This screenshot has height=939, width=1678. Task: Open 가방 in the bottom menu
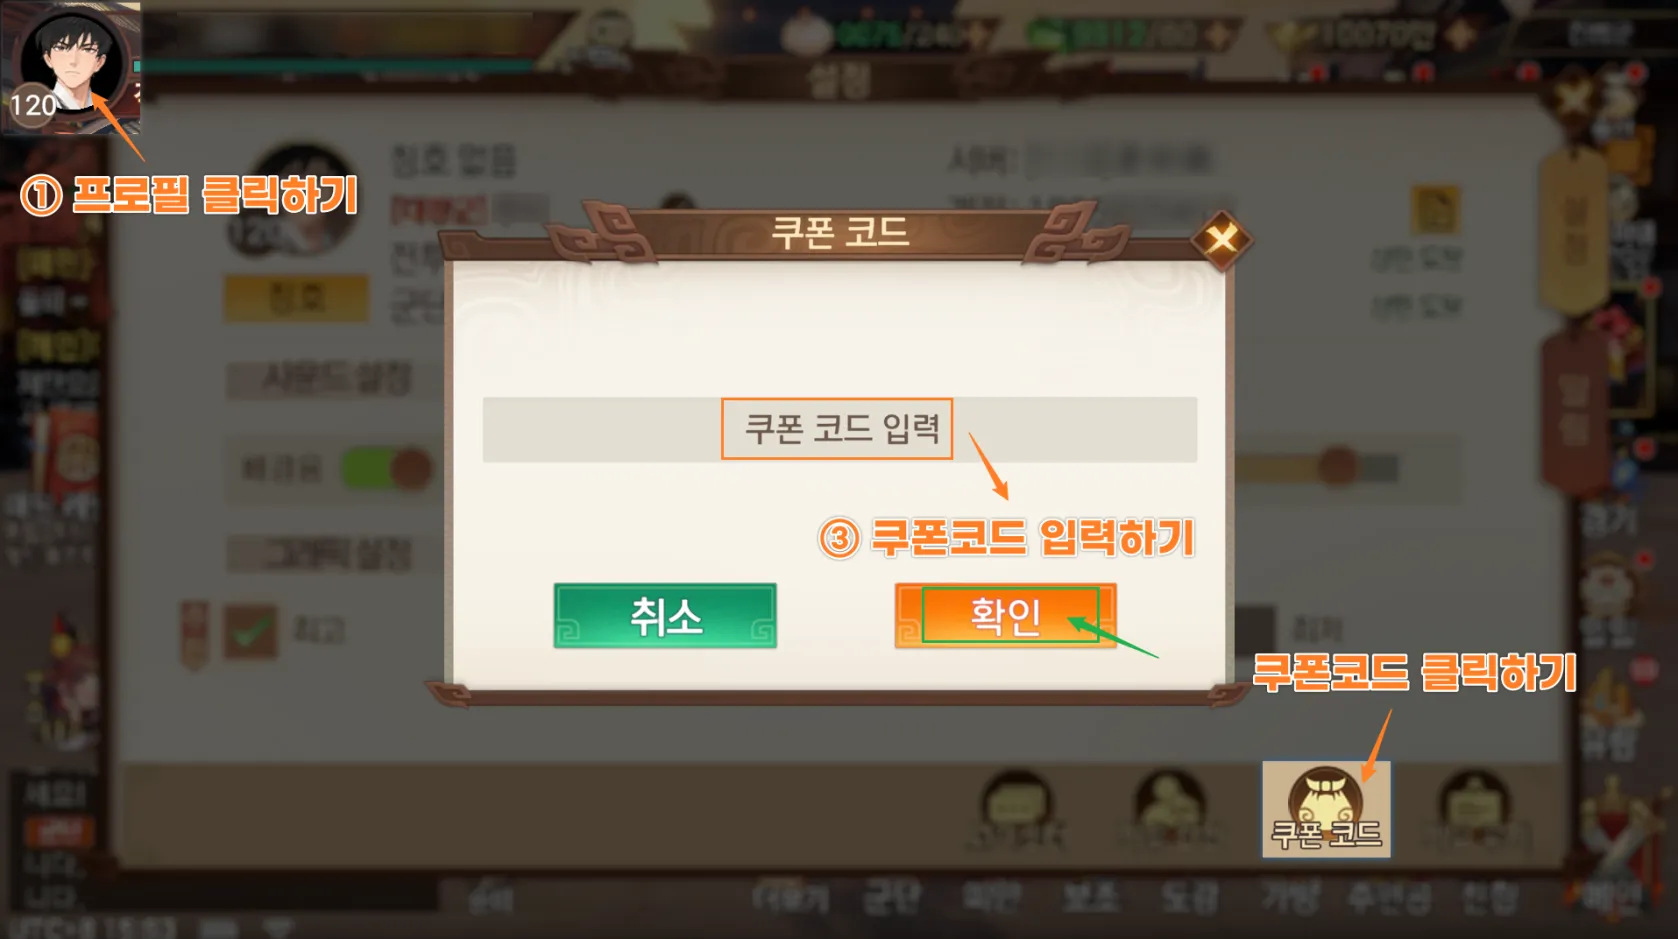point(1290,897)
